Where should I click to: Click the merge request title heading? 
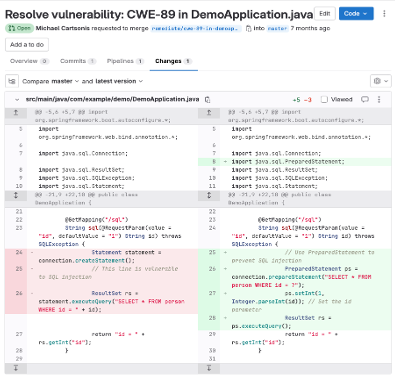click(159, 14)
